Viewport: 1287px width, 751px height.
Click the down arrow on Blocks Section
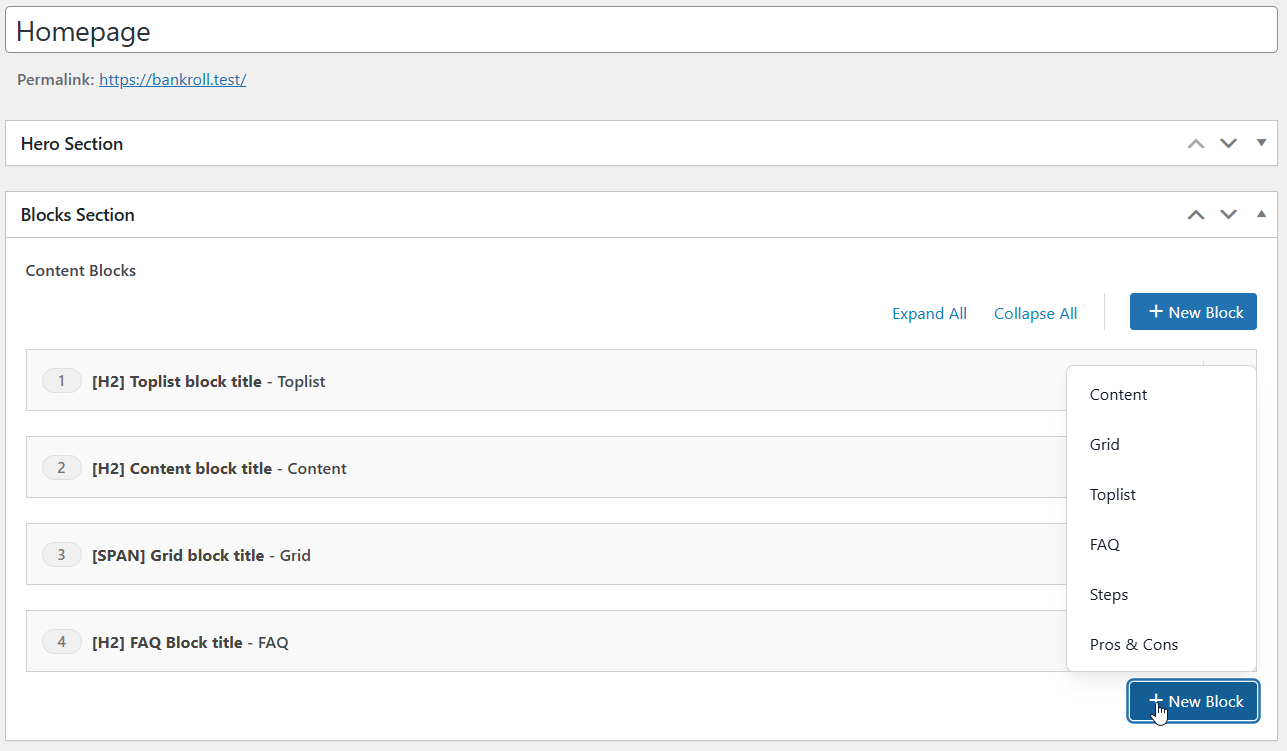(x=1228, y=214)
